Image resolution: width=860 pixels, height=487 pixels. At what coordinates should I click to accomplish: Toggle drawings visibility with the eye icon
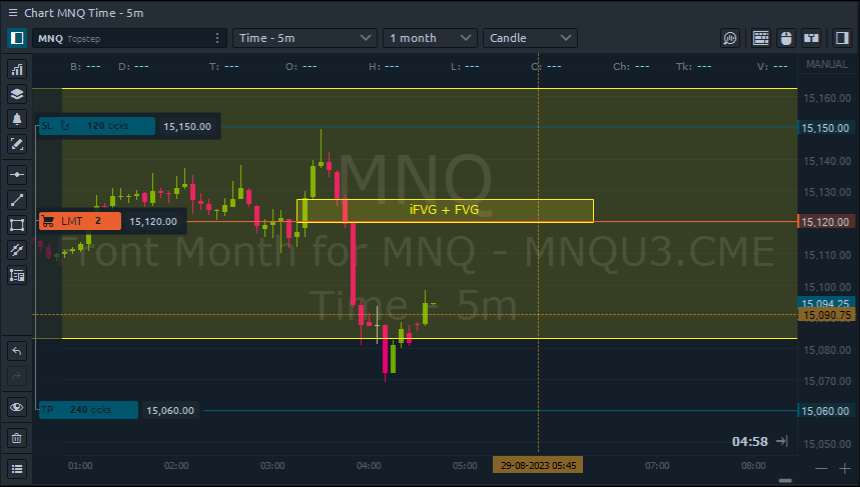(x=17, y=407)
